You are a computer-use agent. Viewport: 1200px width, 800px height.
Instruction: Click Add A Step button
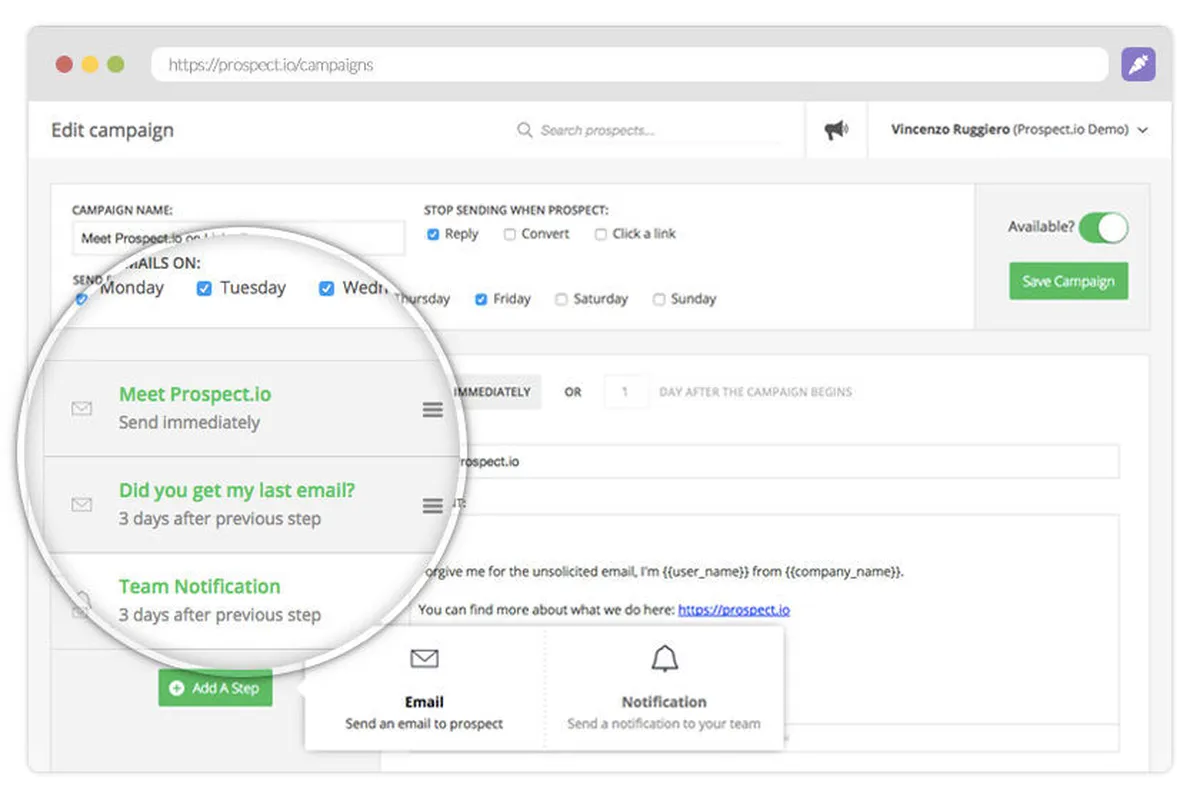click(x=215, y=688)
